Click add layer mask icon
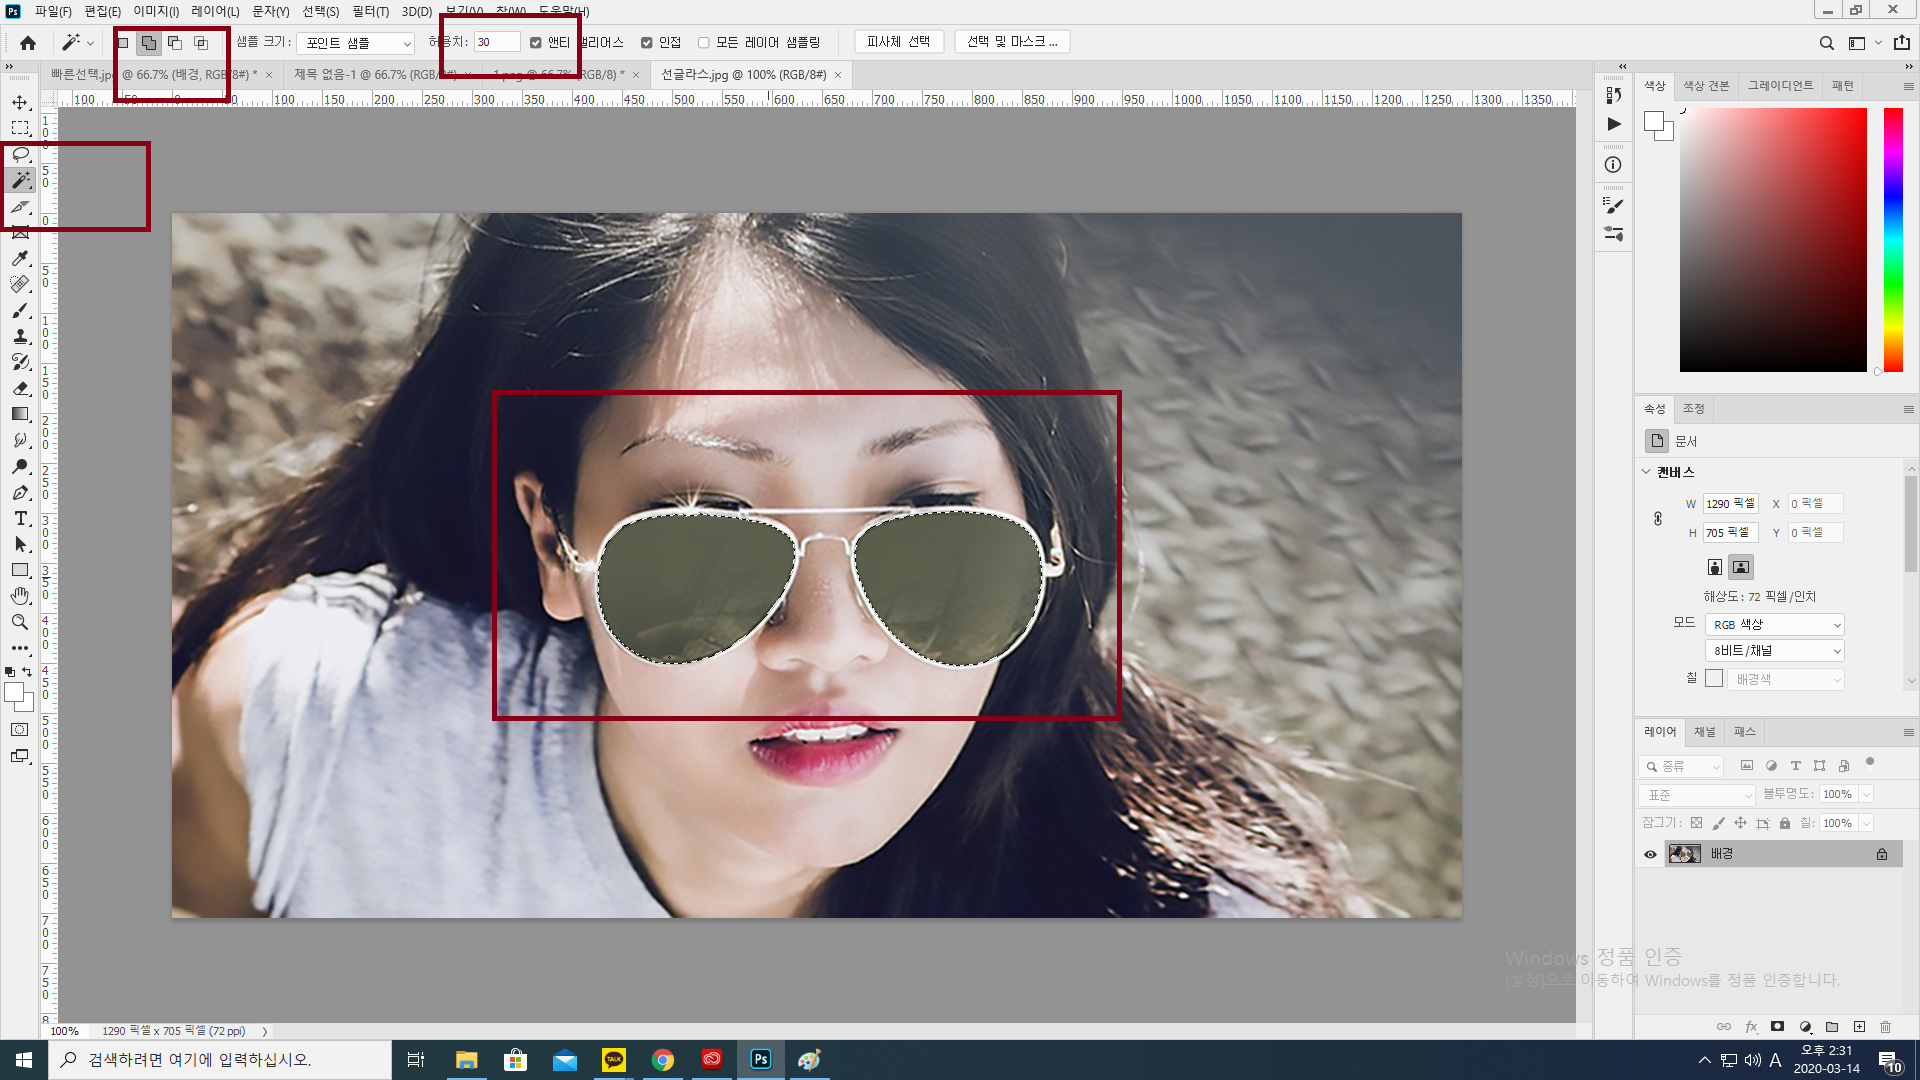 tap(1777, 1027)
